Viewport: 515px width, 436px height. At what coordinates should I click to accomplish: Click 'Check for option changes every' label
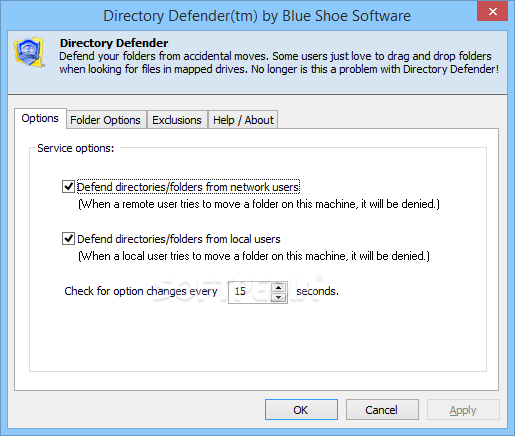click(141, 291)
